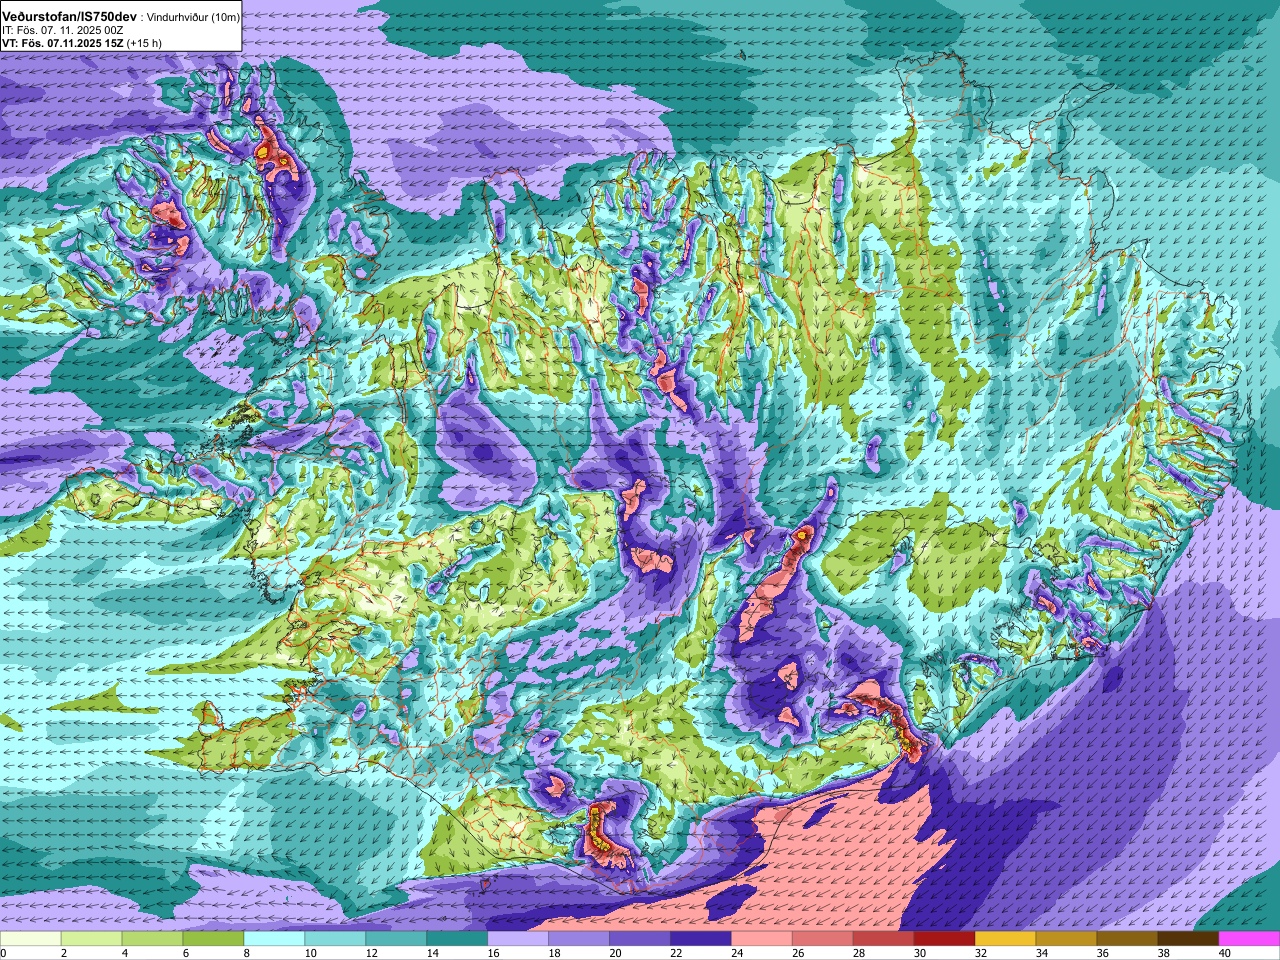The height and width of the screenshot is (960, 1280).
Task: Pick the 18–20 purple legend swatch
Action: (x=579, y=939)
